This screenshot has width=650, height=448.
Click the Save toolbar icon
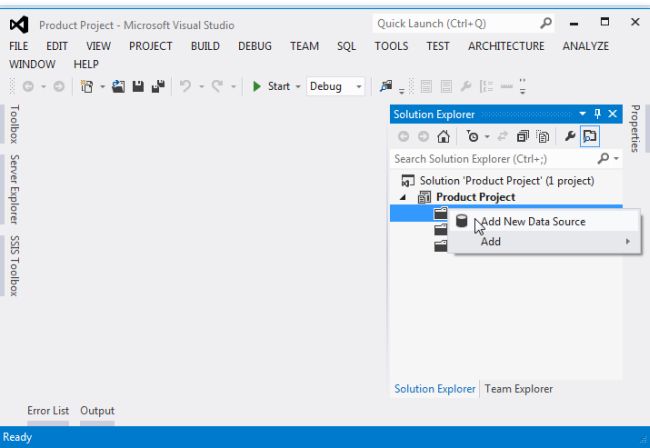coord(138,86)
